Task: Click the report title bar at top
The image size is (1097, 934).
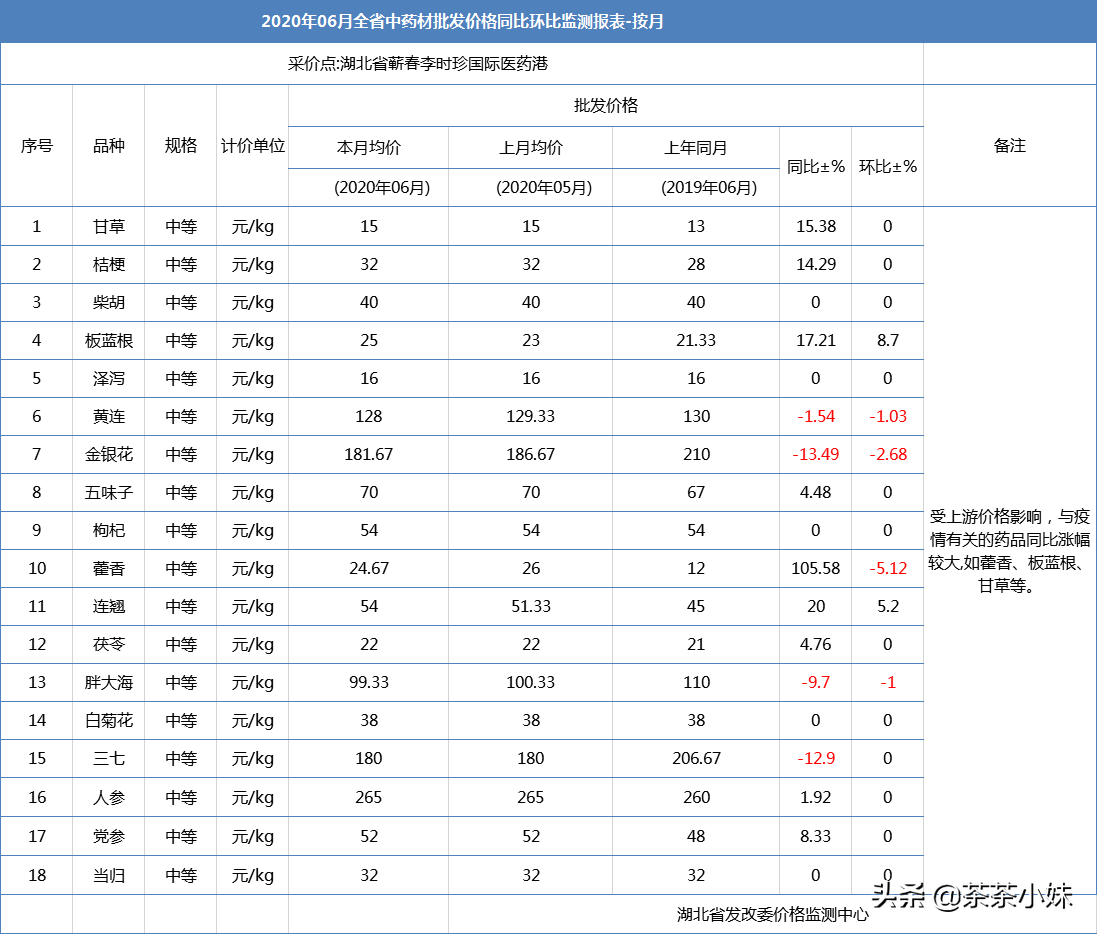Action: [x=548, y=18]
